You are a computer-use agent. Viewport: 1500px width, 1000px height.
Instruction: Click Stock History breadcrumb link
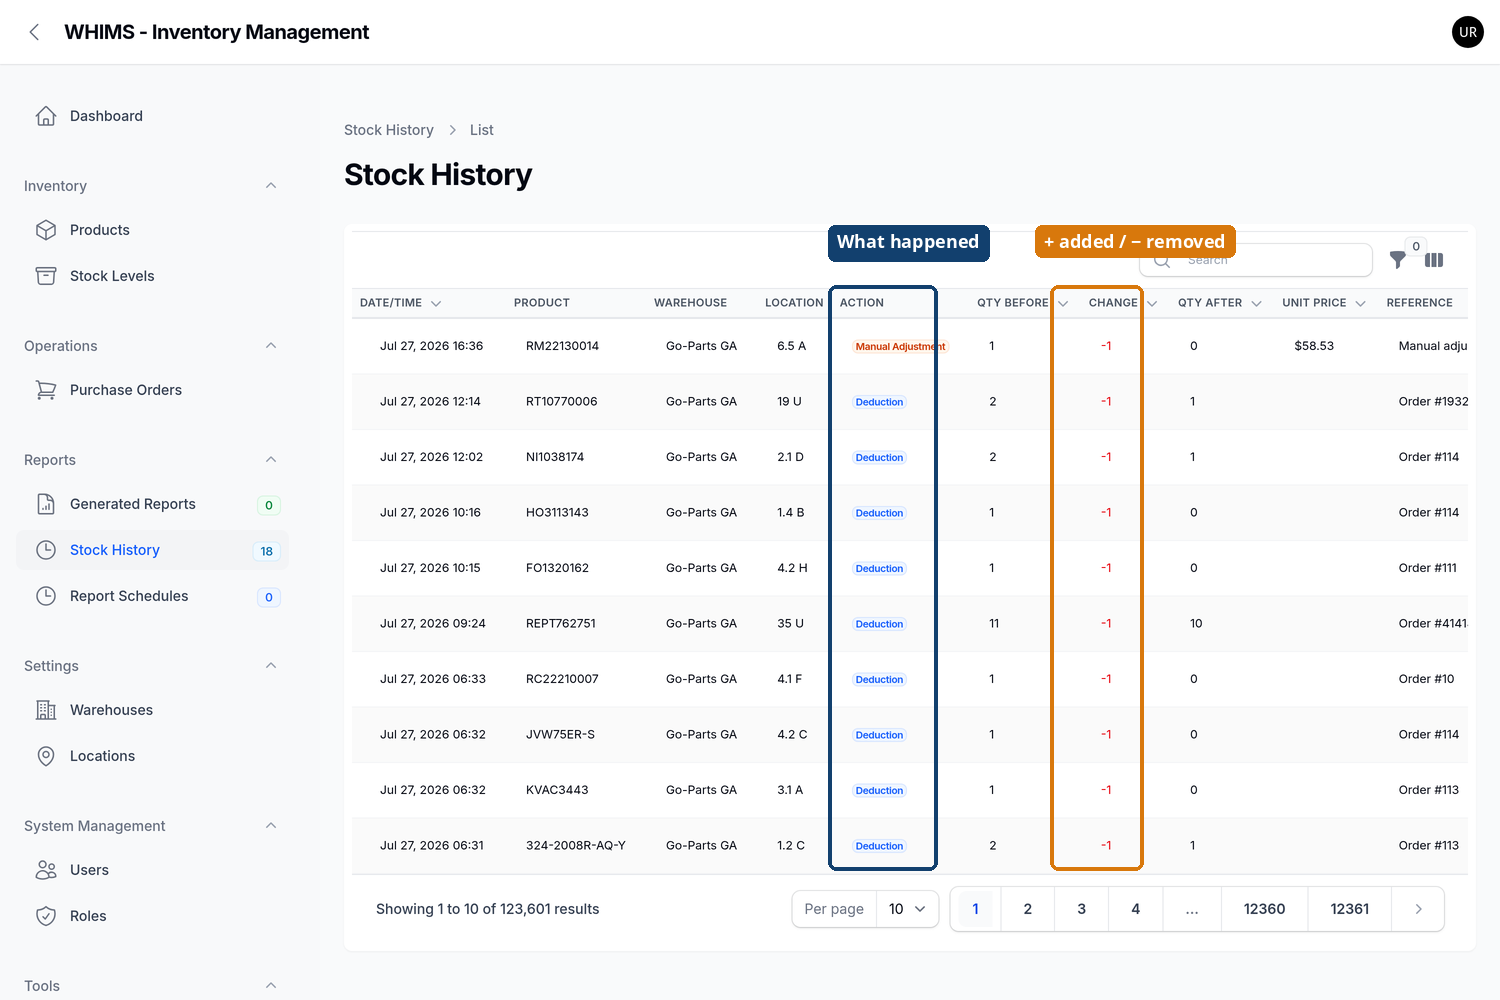click(389, 130)
